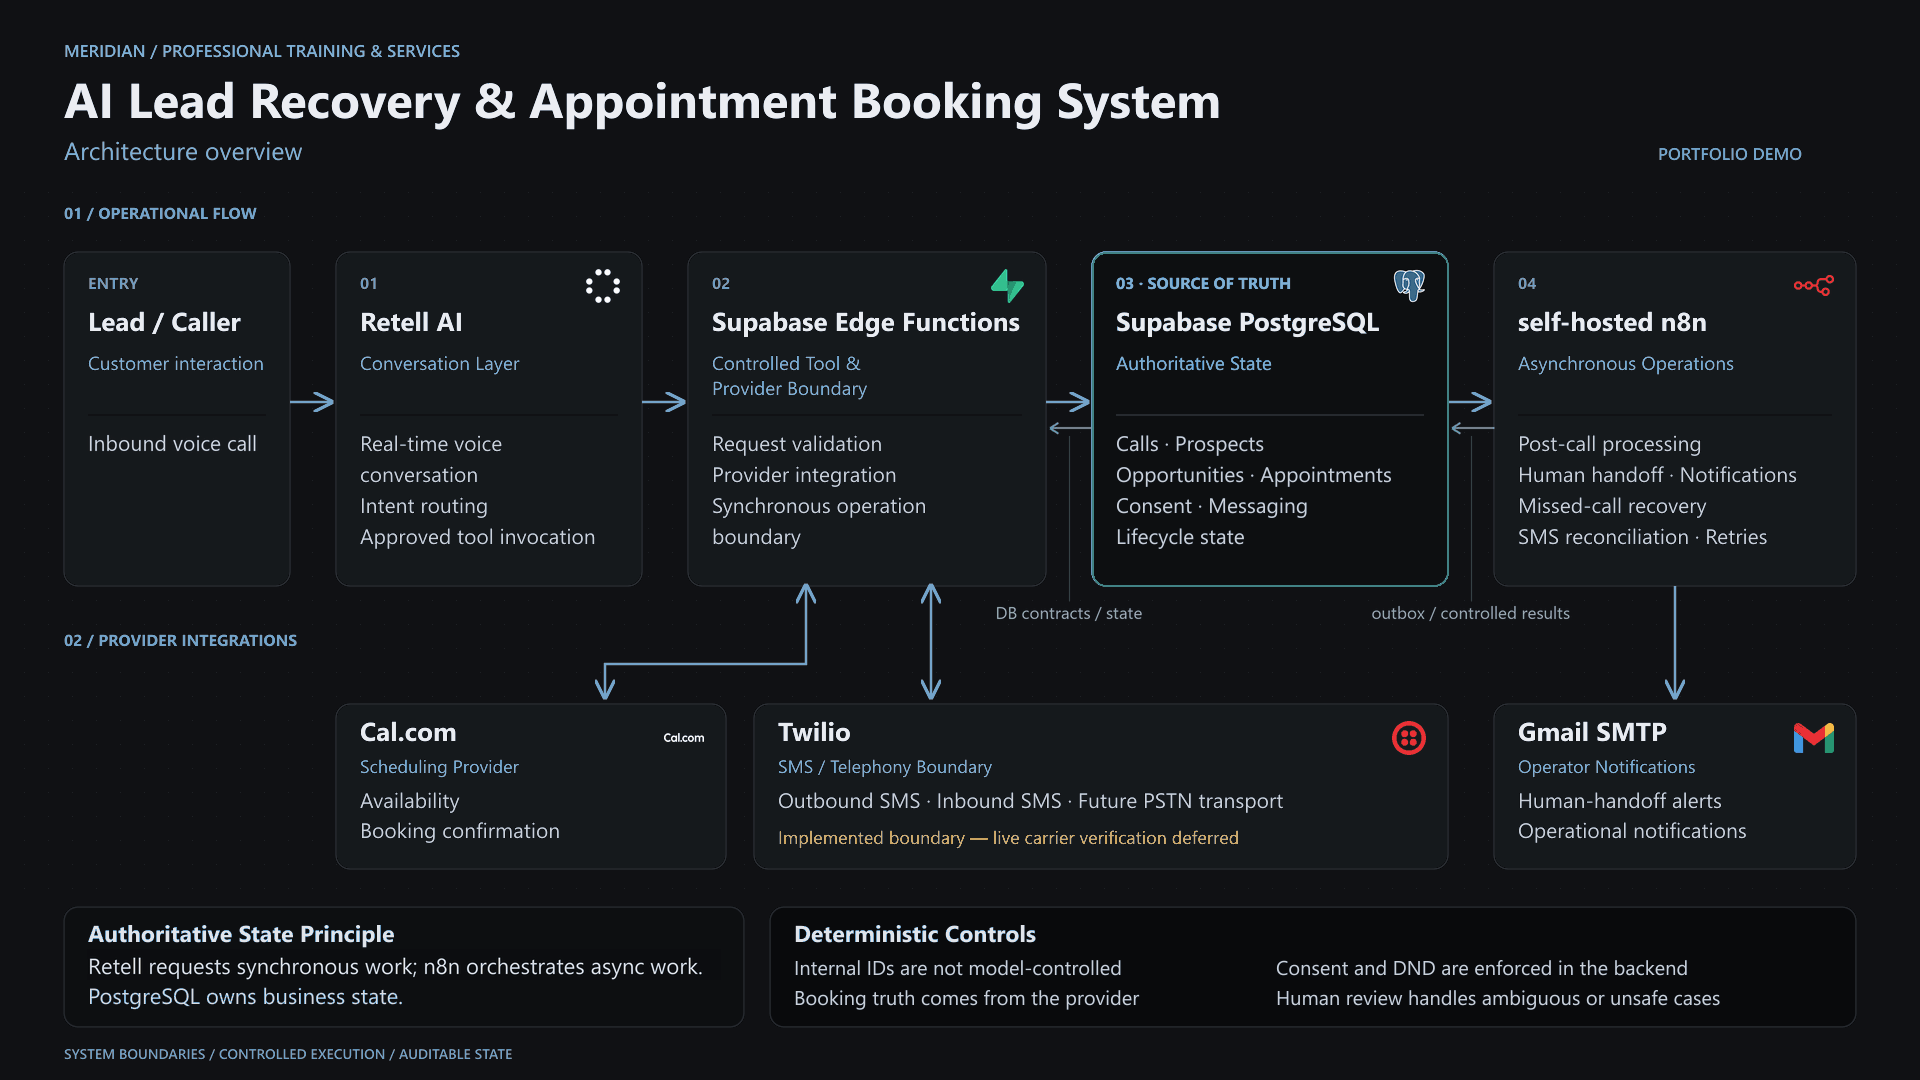Click the Cal.com logo mark
1920x1080 pixels.
click(684, 738)
